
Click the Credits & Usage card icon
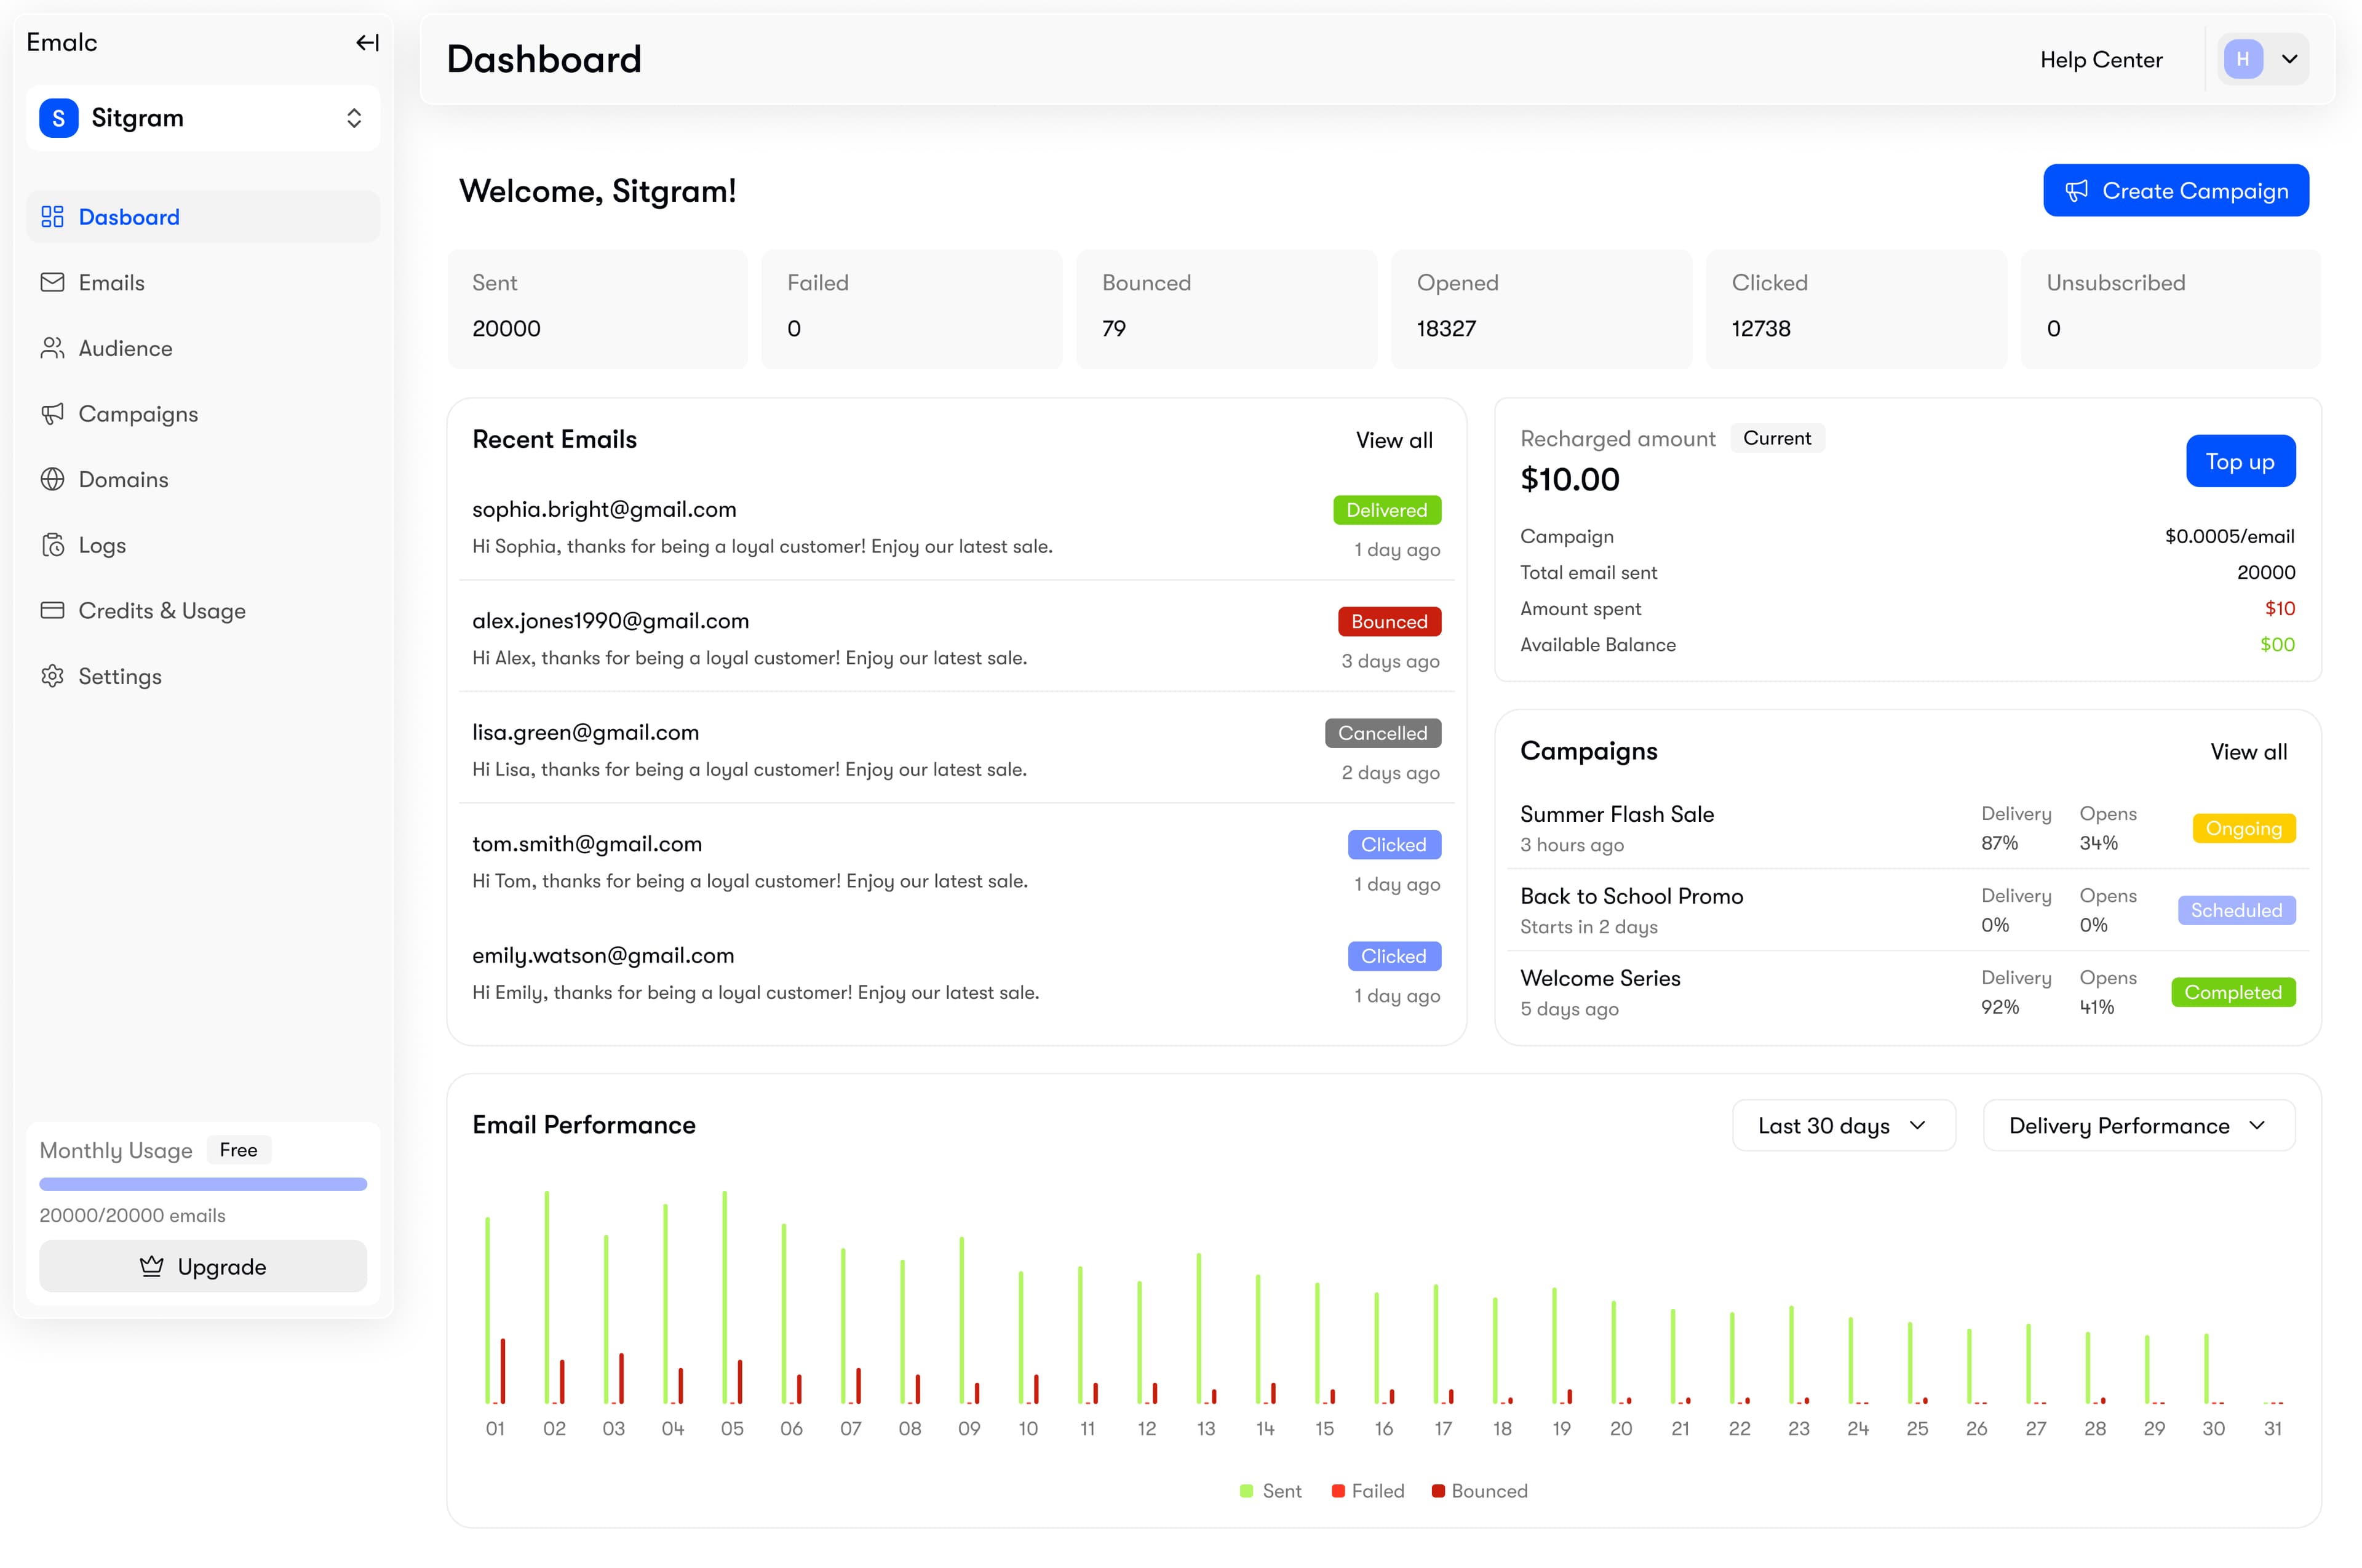click(52, 610)
